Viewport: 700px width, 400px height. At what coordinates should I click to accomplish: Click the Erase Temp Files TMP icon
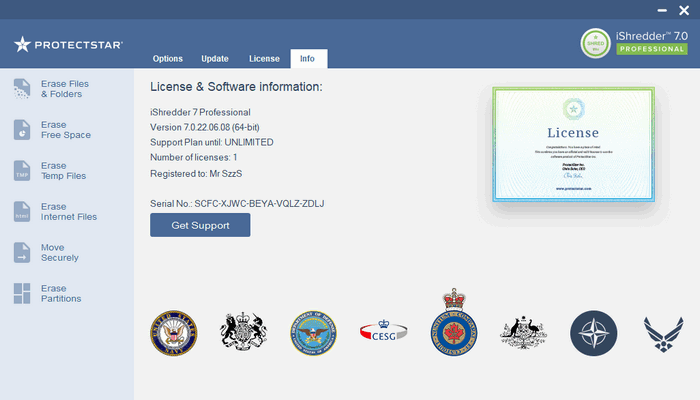pyautogui.click(x=22, y=171)
